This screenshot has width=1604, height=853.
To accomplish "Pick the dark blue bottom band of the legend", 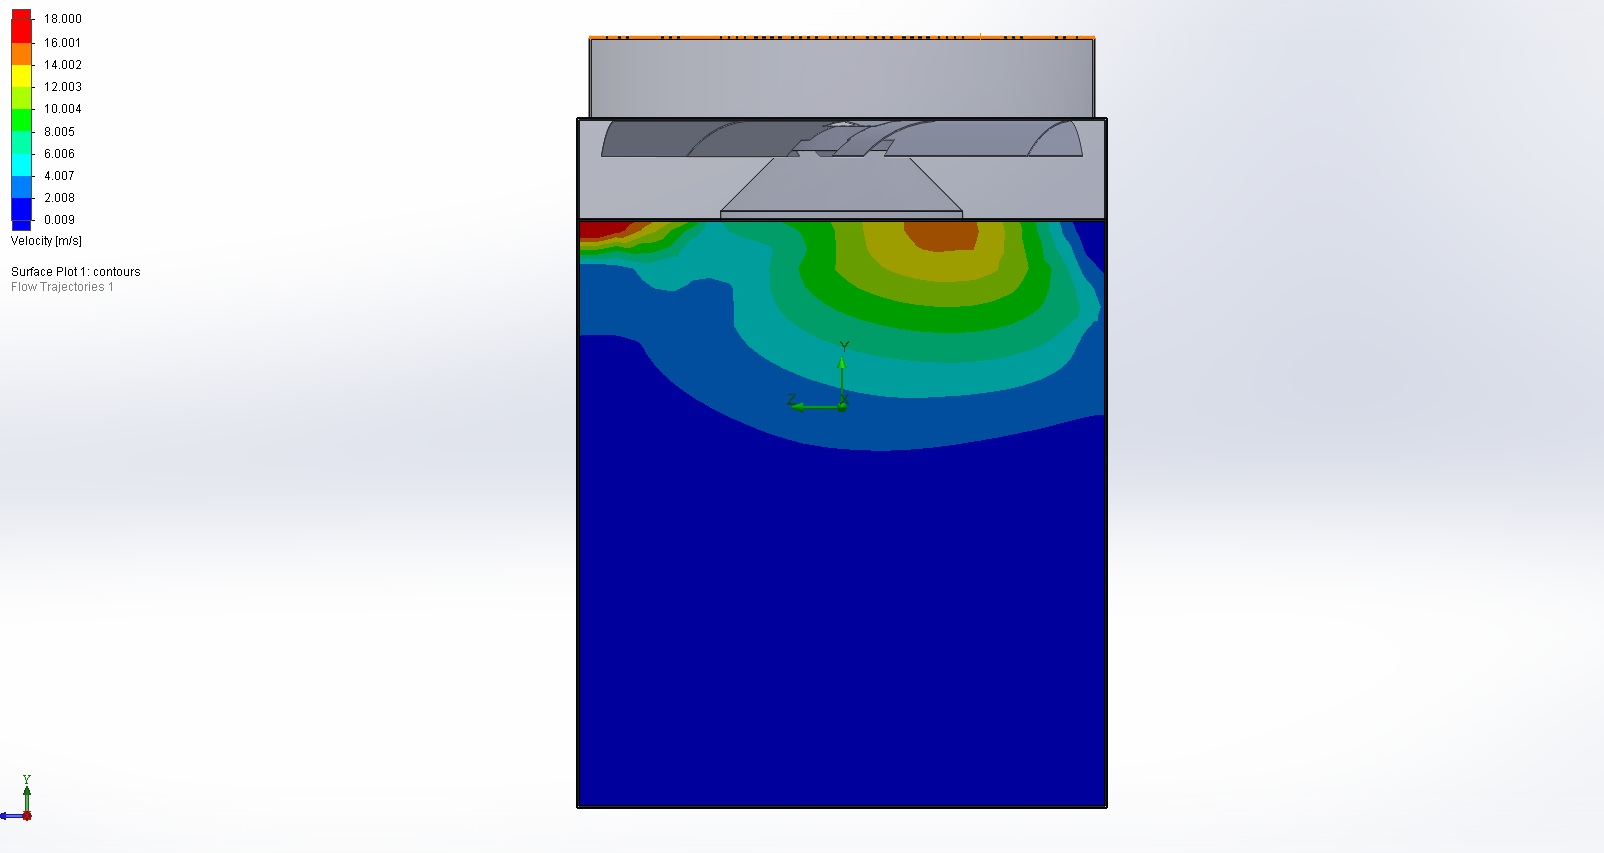I will coord(21,214).
